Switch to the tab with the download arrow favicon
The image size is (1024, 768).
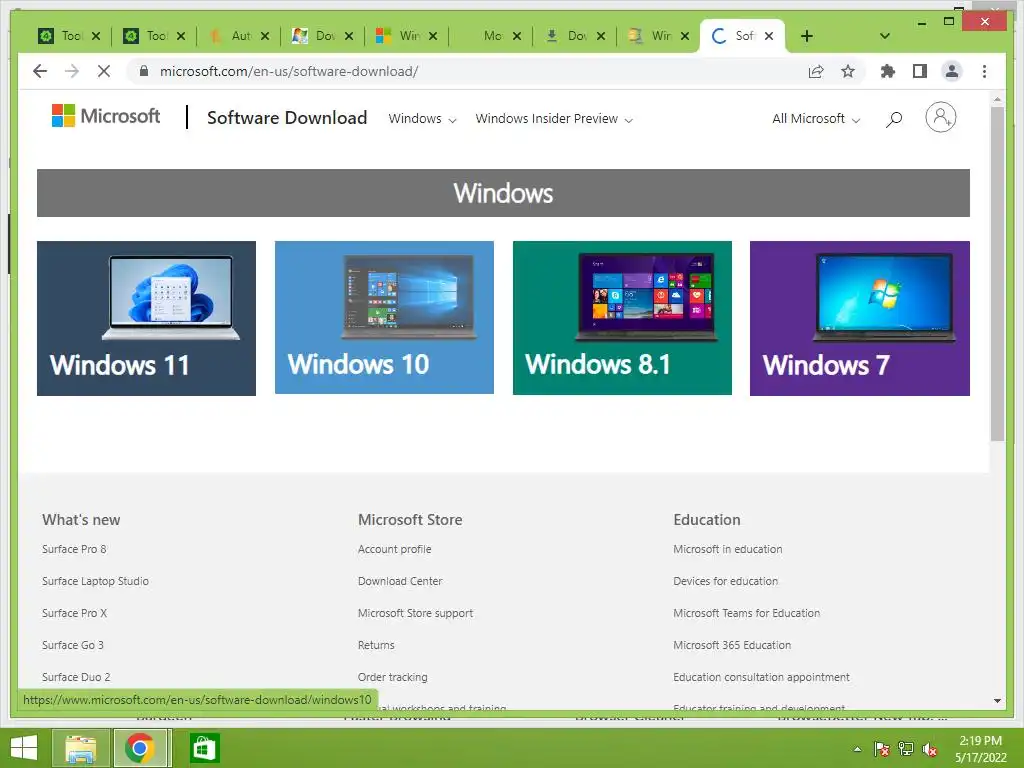click(567, 36)
